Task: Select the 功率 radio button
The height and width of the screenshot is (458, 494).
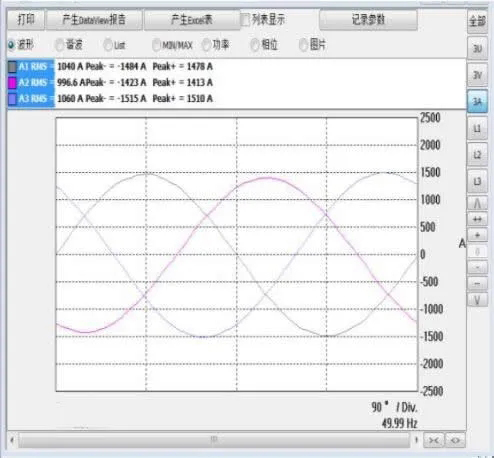Action: 206,45
